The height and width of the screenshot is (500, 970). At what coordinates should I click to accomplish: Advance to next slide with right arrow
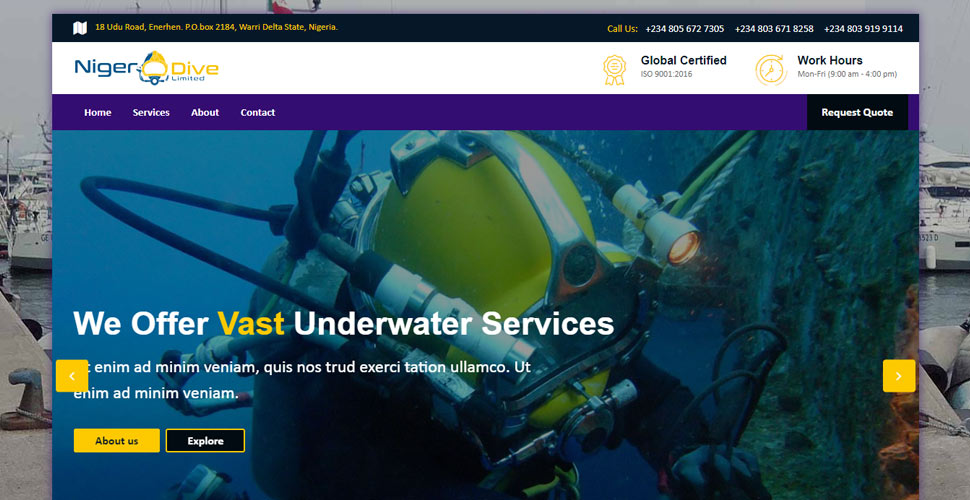click(x=899, y=376)
